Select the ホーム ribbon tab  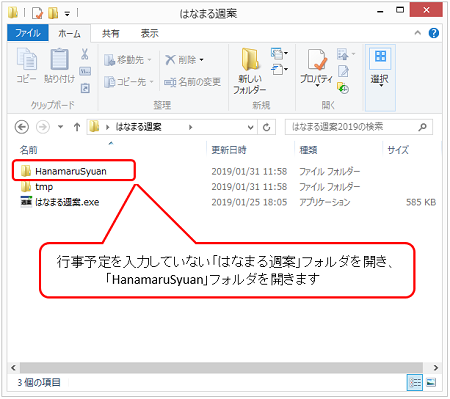point(69,33)
